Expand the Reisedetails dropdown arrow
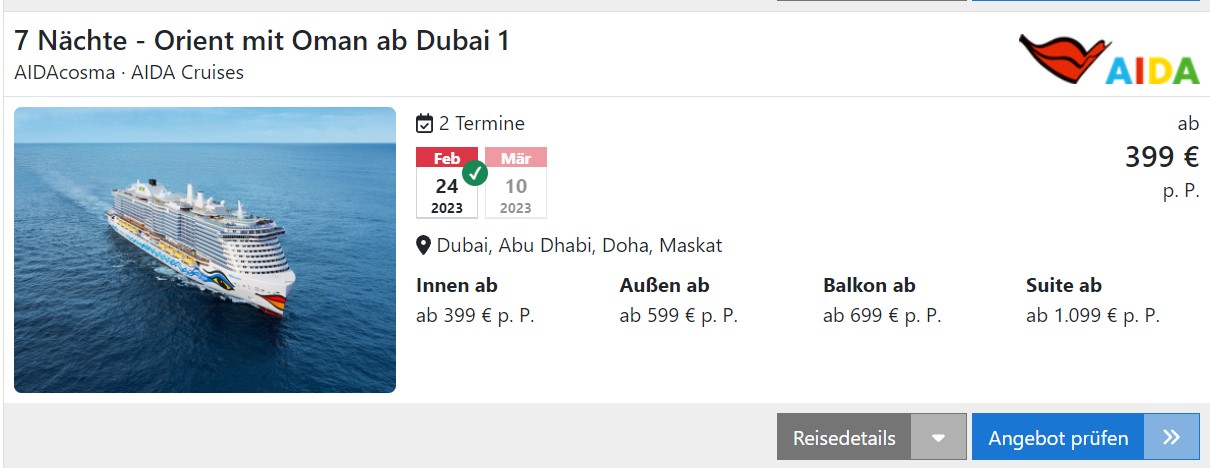Screen dimensions: 1210x468 point(938,437)
